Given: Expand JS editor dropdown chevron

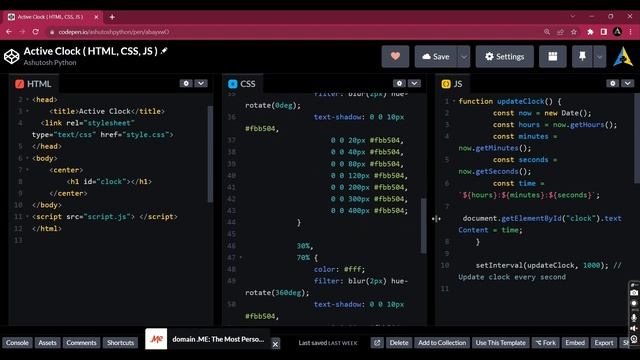Looking at the screenshot, I should click(627, 83).
